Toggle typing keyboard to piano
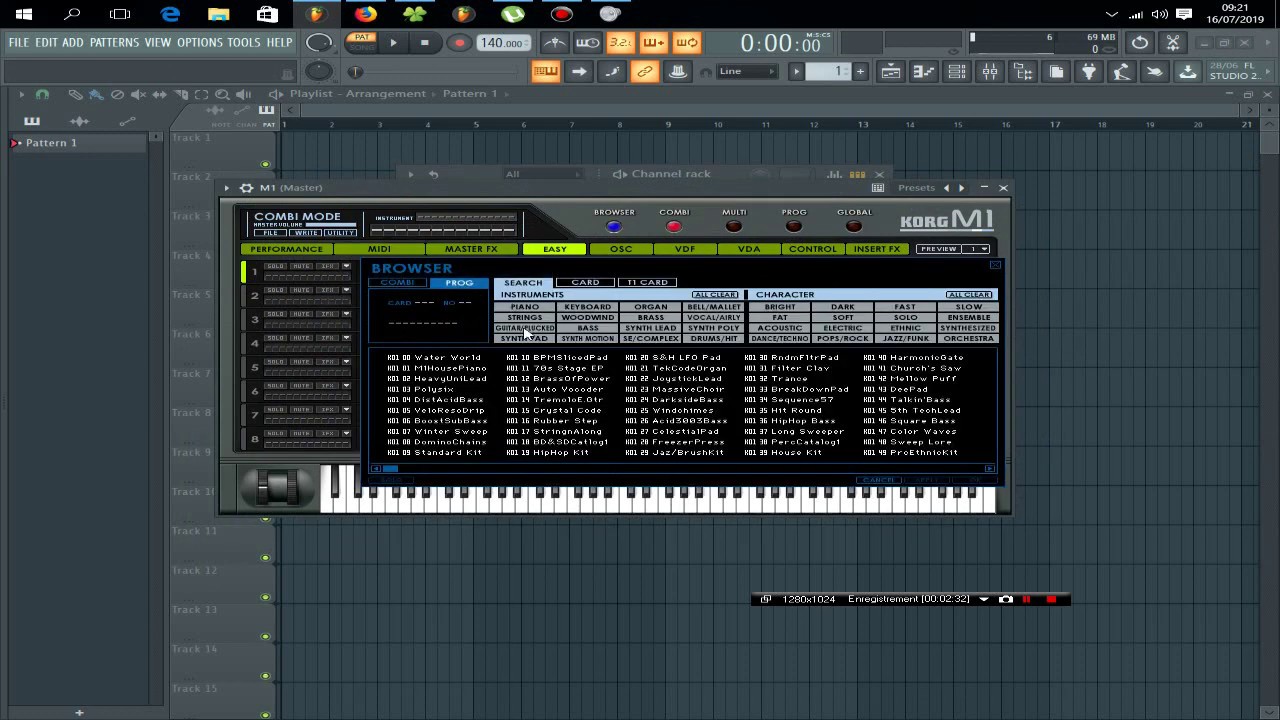 coord(545,71)
